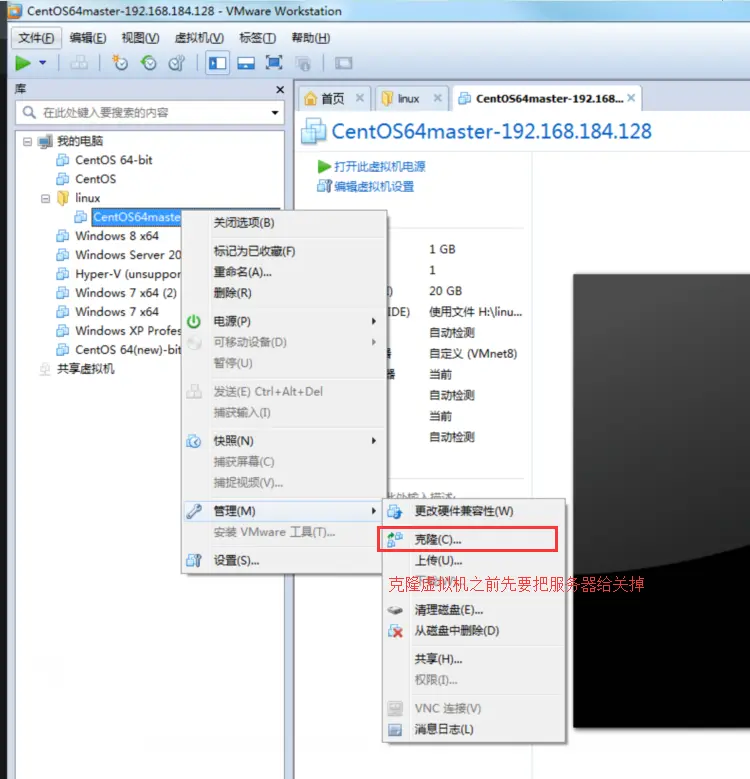Screen dimensions: 750x779
Task: Open the Snapshot Manager toolbar icon
Action: coord(176,63)
